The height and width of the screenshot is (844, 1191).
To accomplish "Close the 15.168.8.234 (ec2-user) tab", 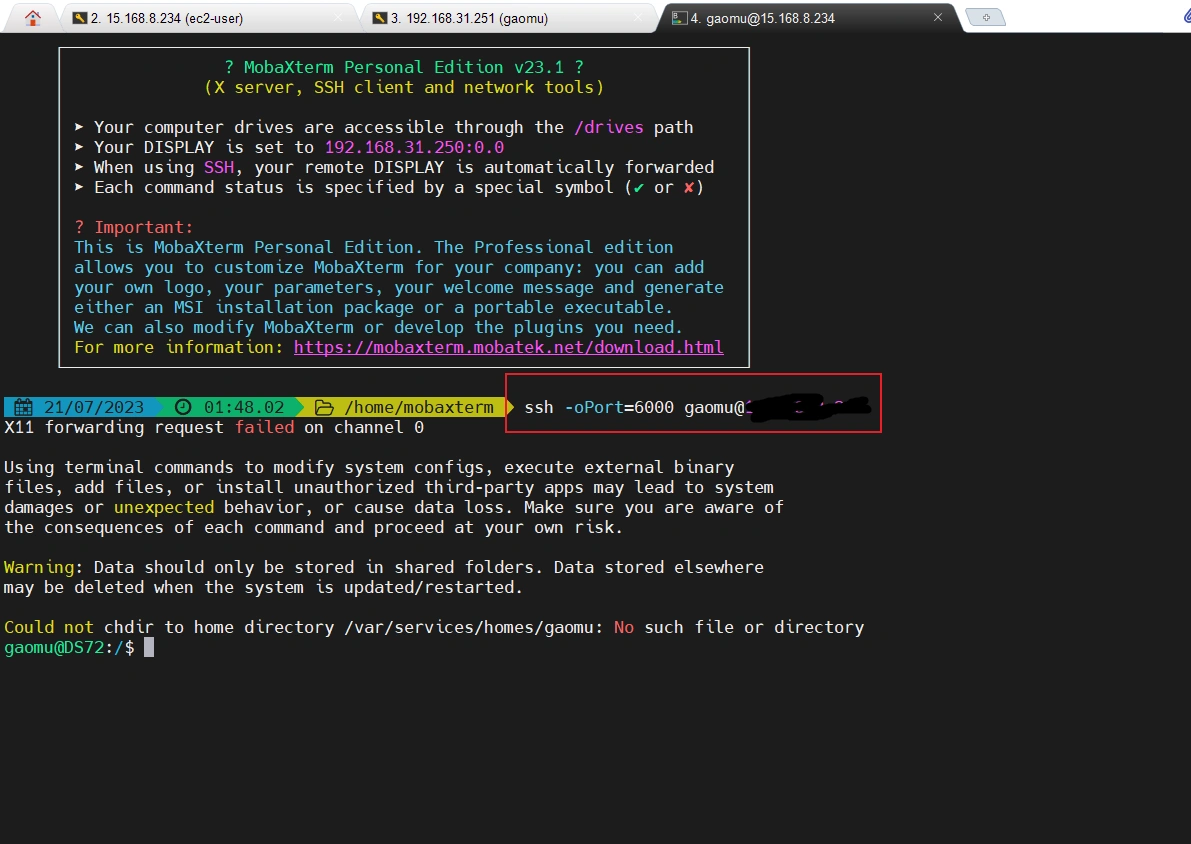I will [x=338, y=18].
